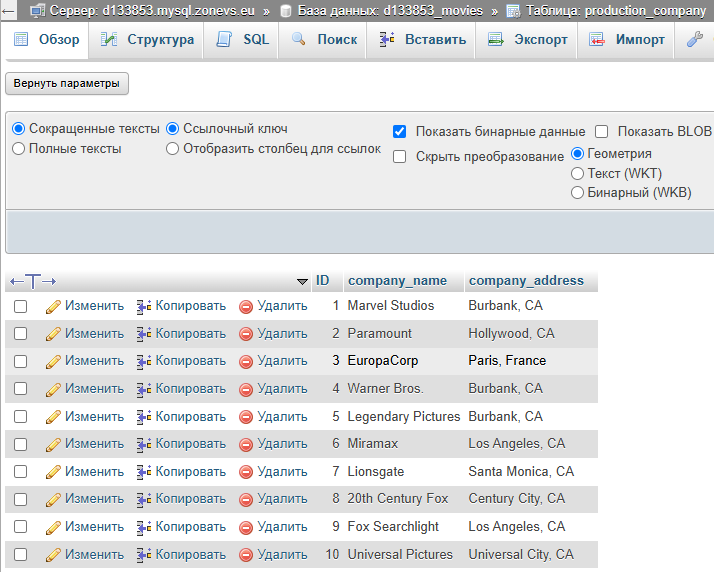The height and width of the screenshot is (572, 714).
Task: Click the server icon in breadcrumb
Action: pos(37,10)
